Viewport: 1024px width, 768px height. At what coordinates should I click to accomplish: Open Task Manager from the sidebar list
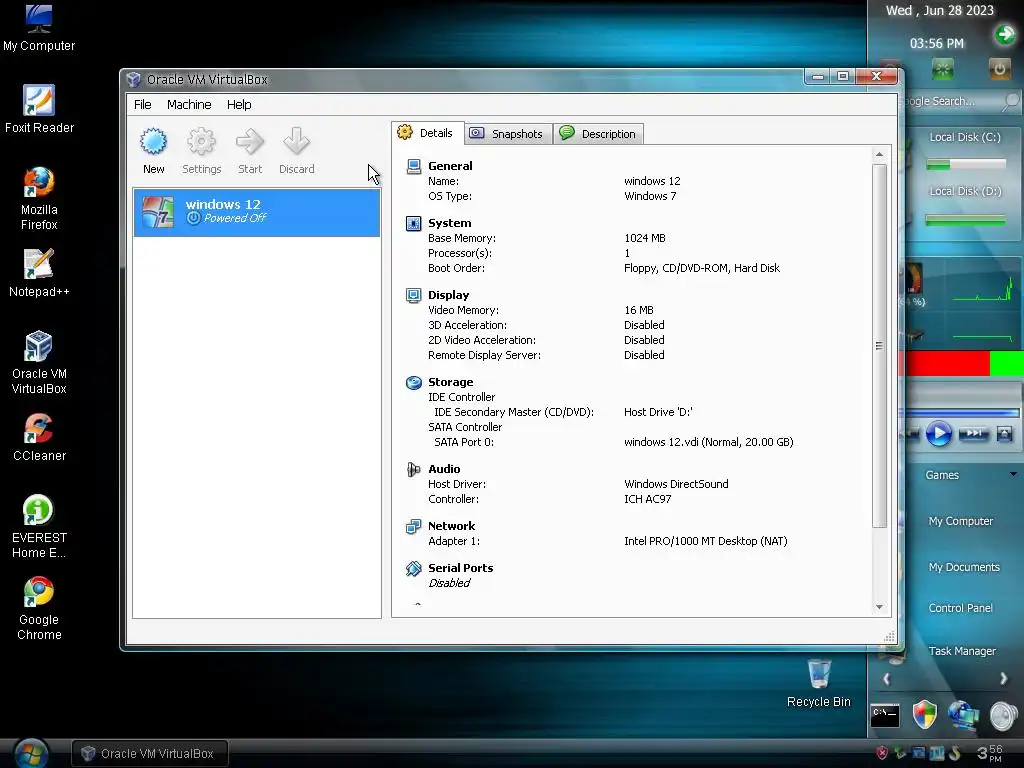[962, 651]
